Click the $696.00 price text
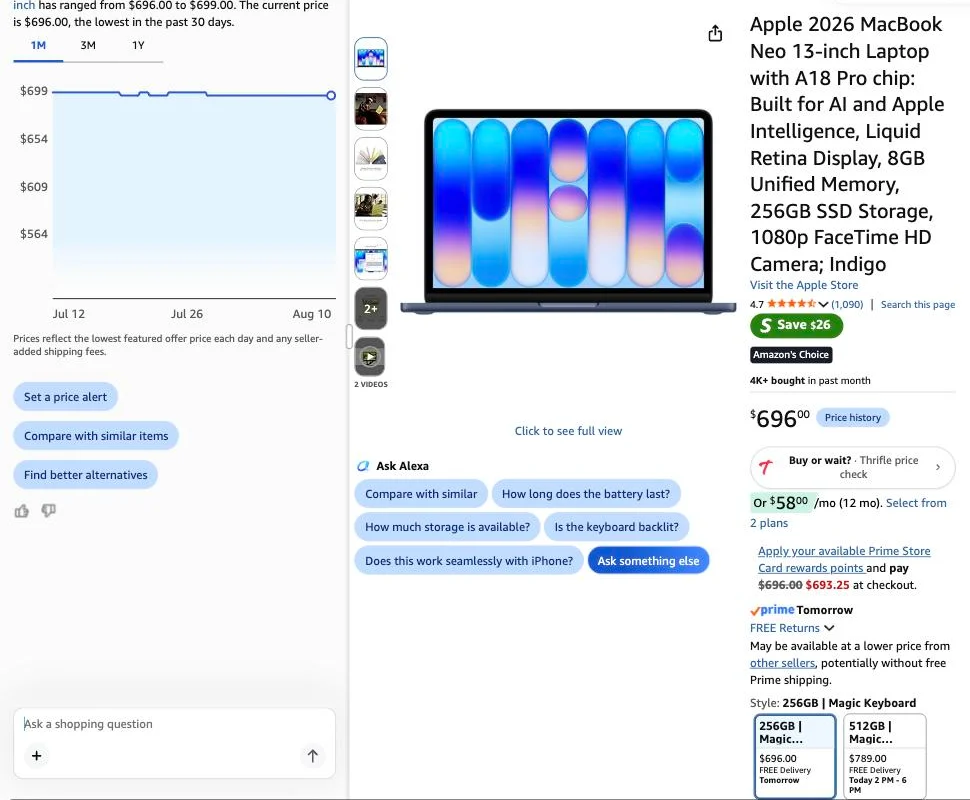This screenshot has width=970, height=800. pyautogui.click(x=779, y=418)
